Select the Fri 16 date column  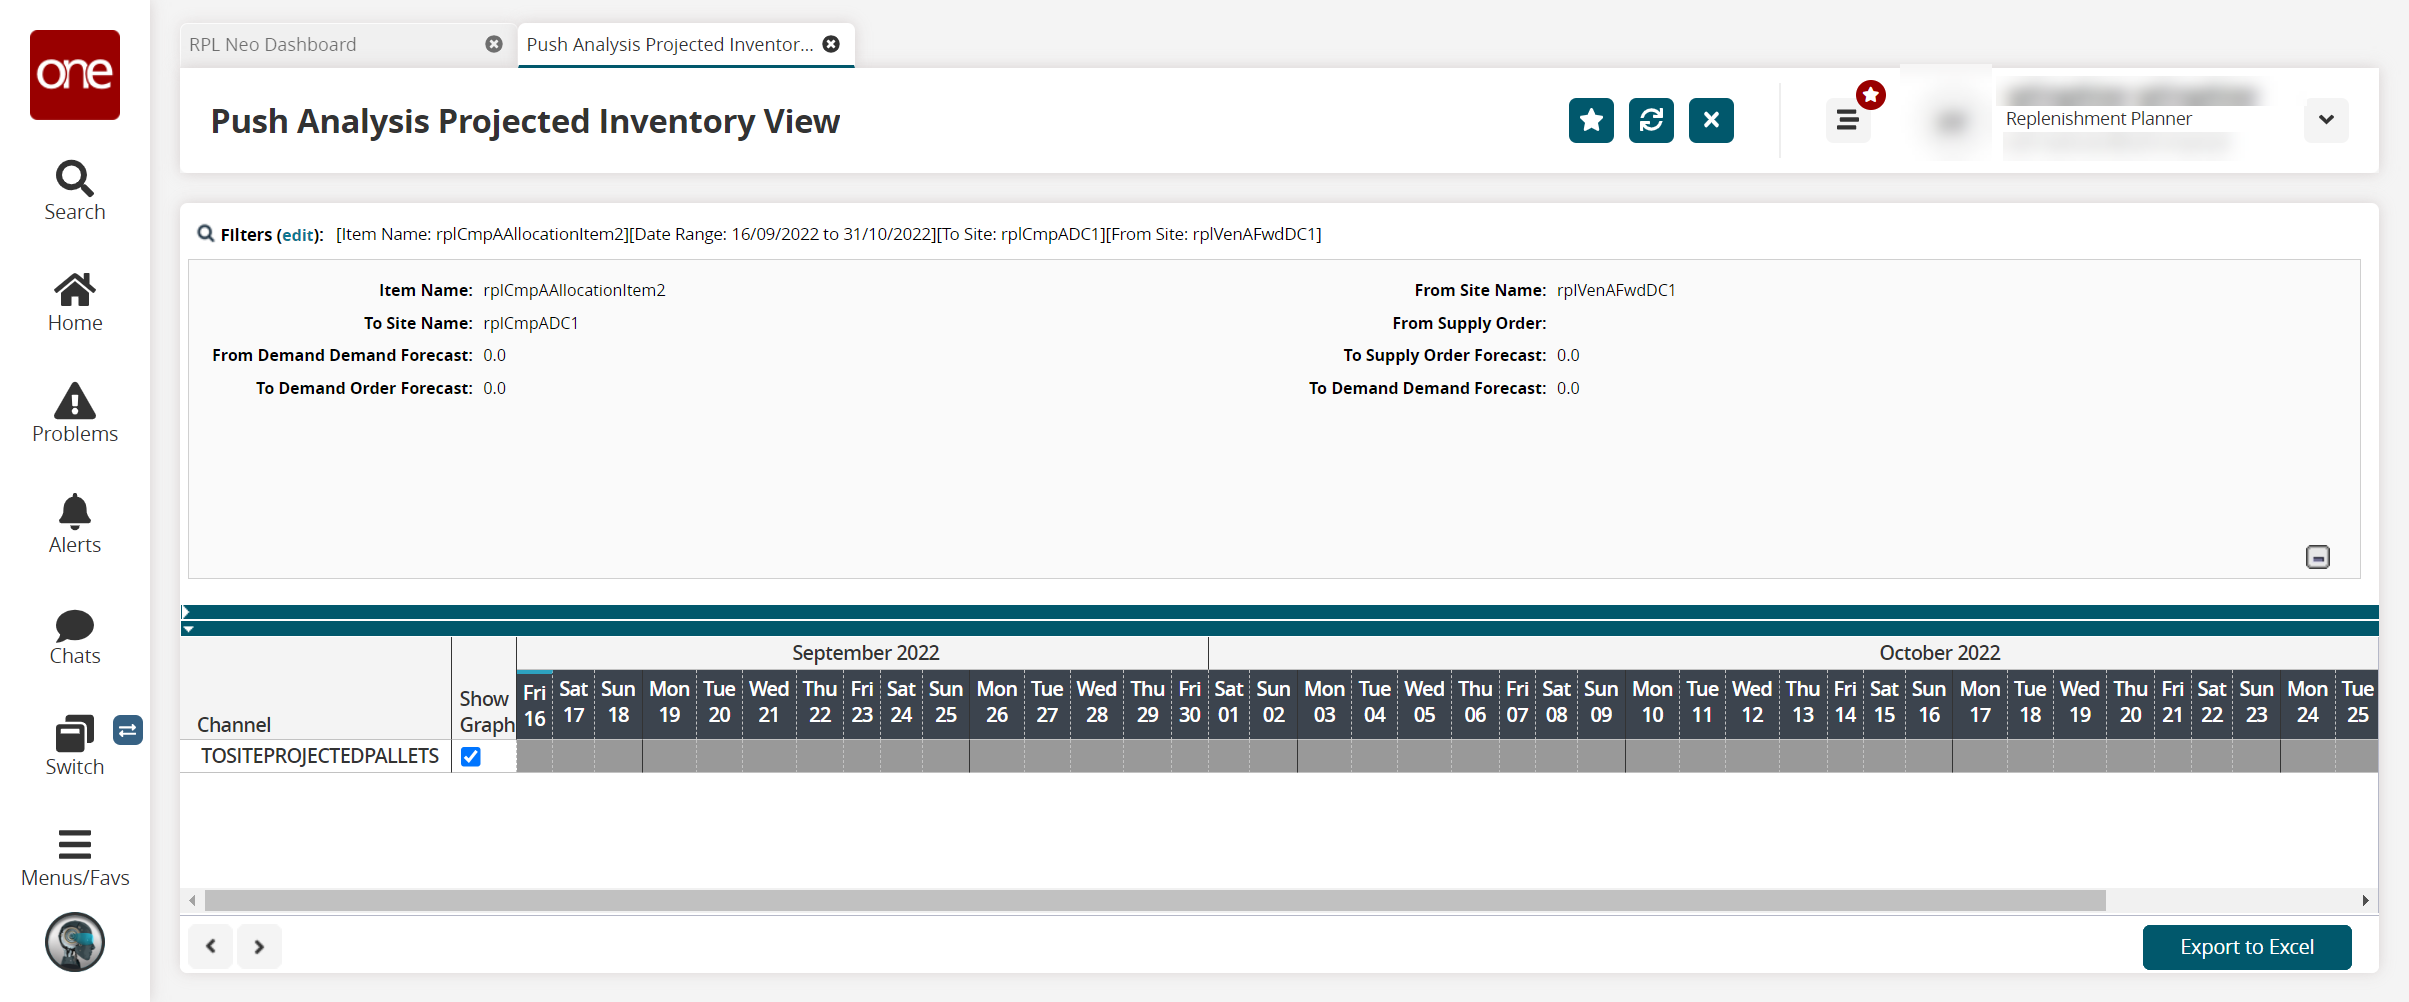click(x=535, y=705)
